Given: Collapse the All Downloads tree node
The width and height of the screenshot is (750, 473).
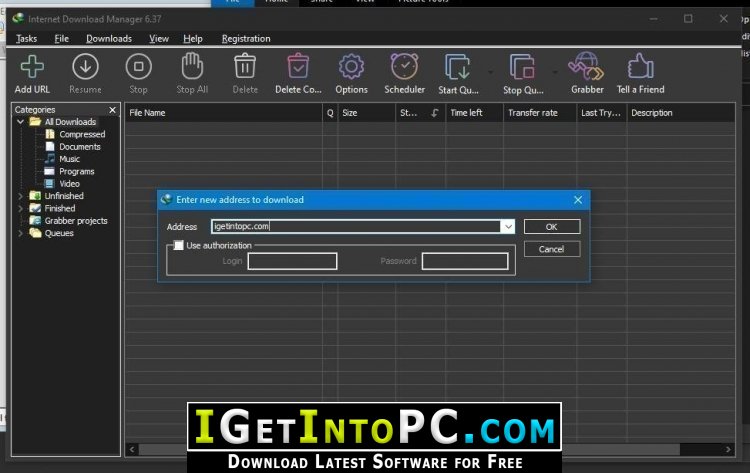Looking at the screenshot, I should click(x=21, y=122).
